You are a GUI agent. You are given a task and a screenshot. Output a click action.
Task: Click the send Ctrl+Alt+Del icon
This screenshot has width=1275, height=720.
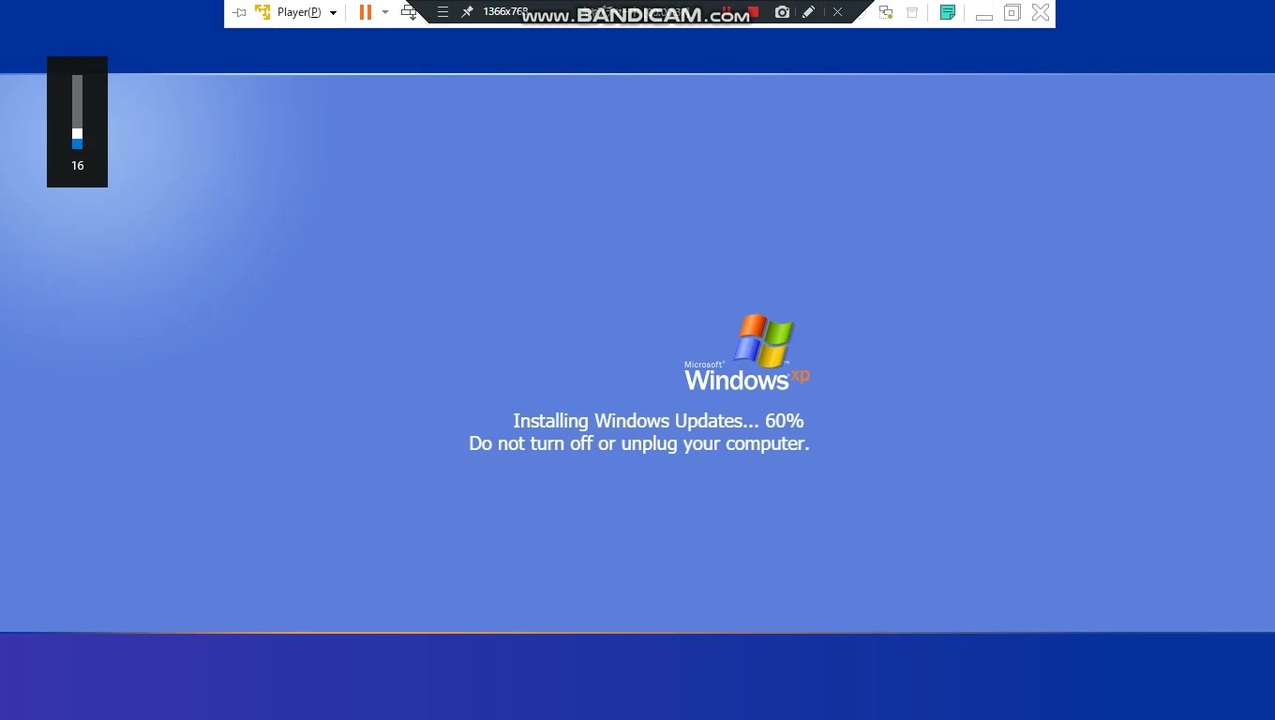coord(409,12)
